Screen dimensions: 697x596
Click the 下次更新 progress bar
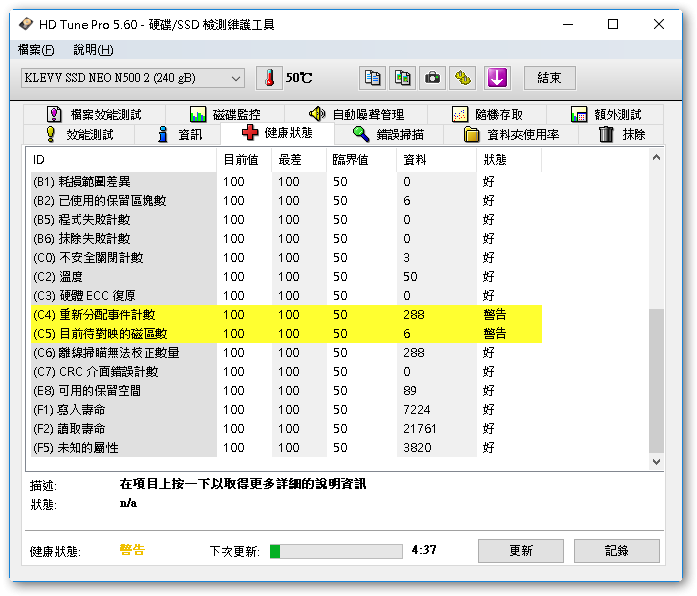[x=336, y=551]
